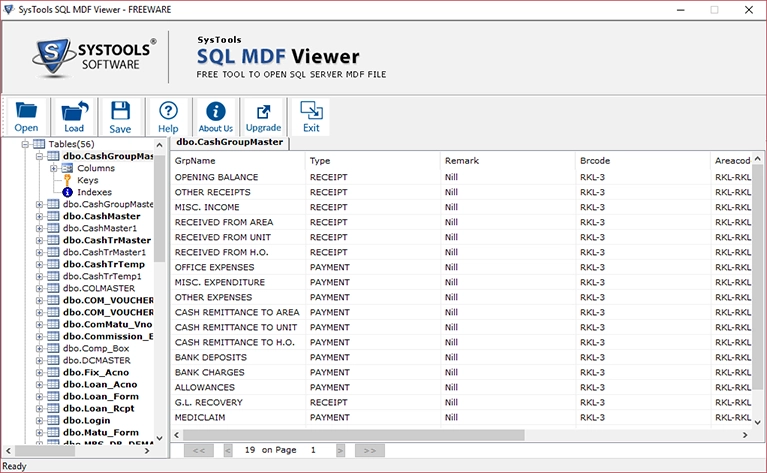This screenshot has width=767, height=473.
Task: Select the ALLOWANCES cell
Action: (x=238, y=387)
